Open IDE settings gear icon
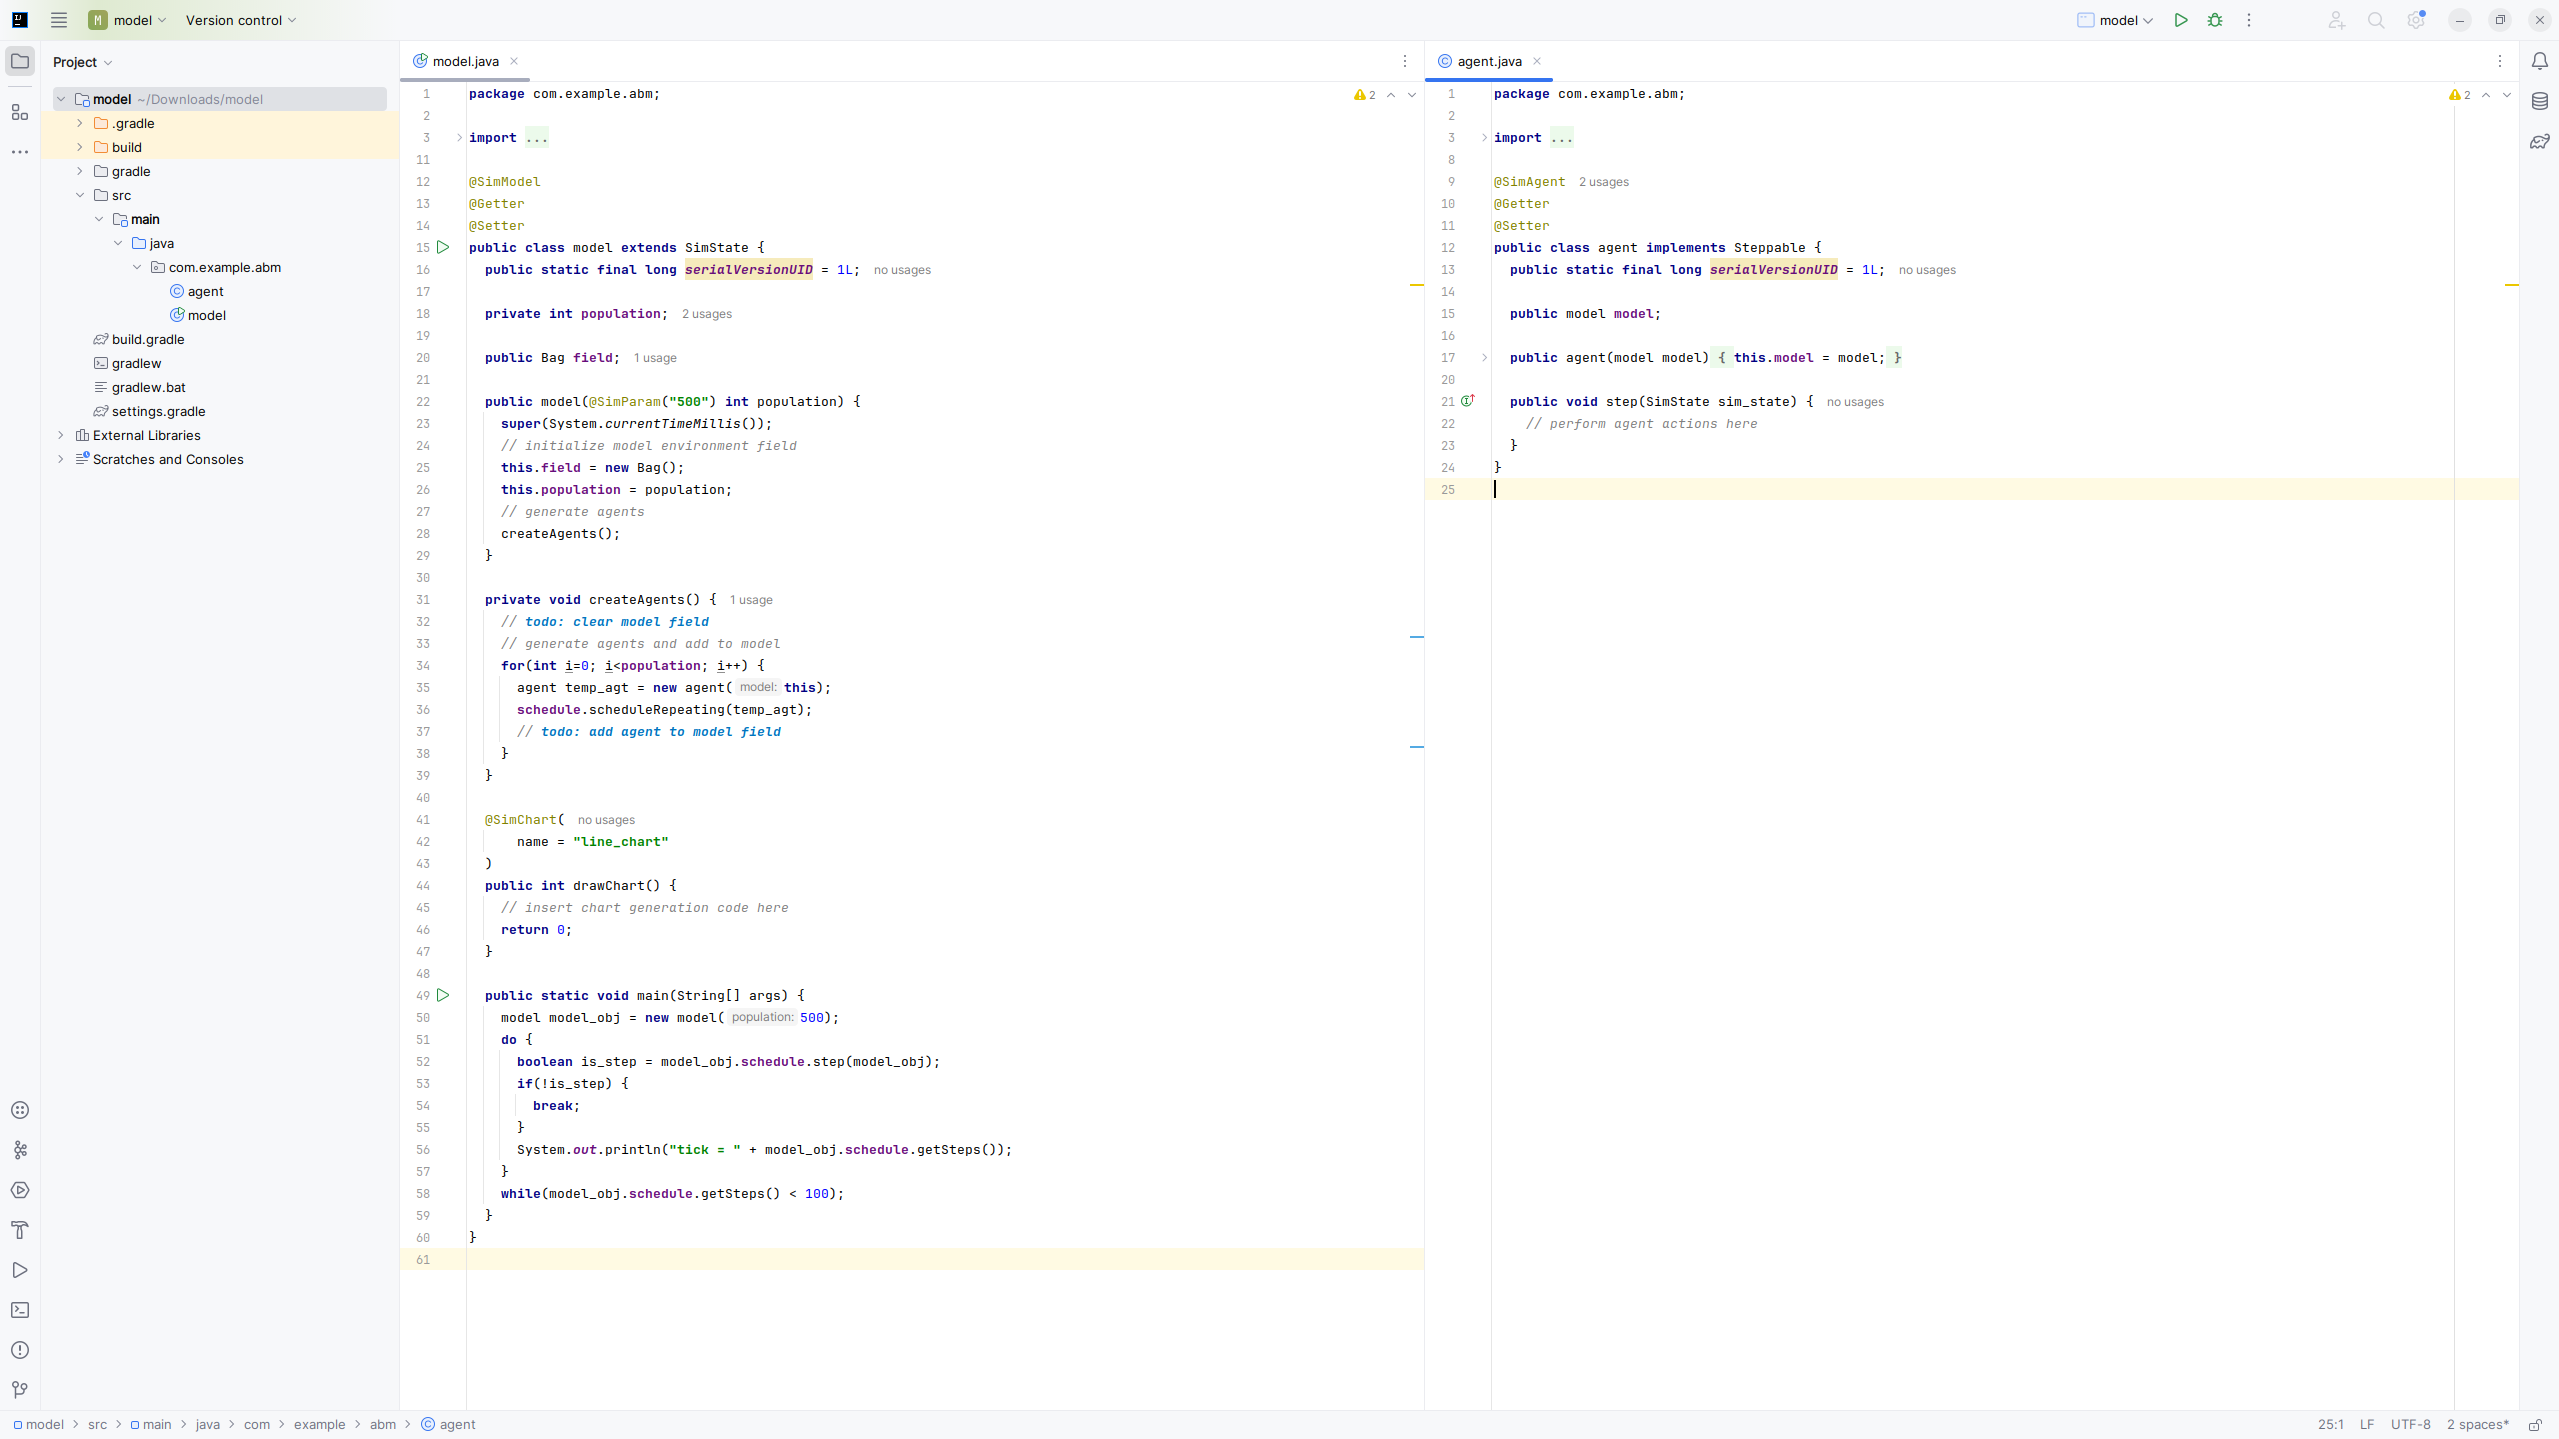Image resolution: width=2559 pixels, height=1439 pixels. (2416, 20)
